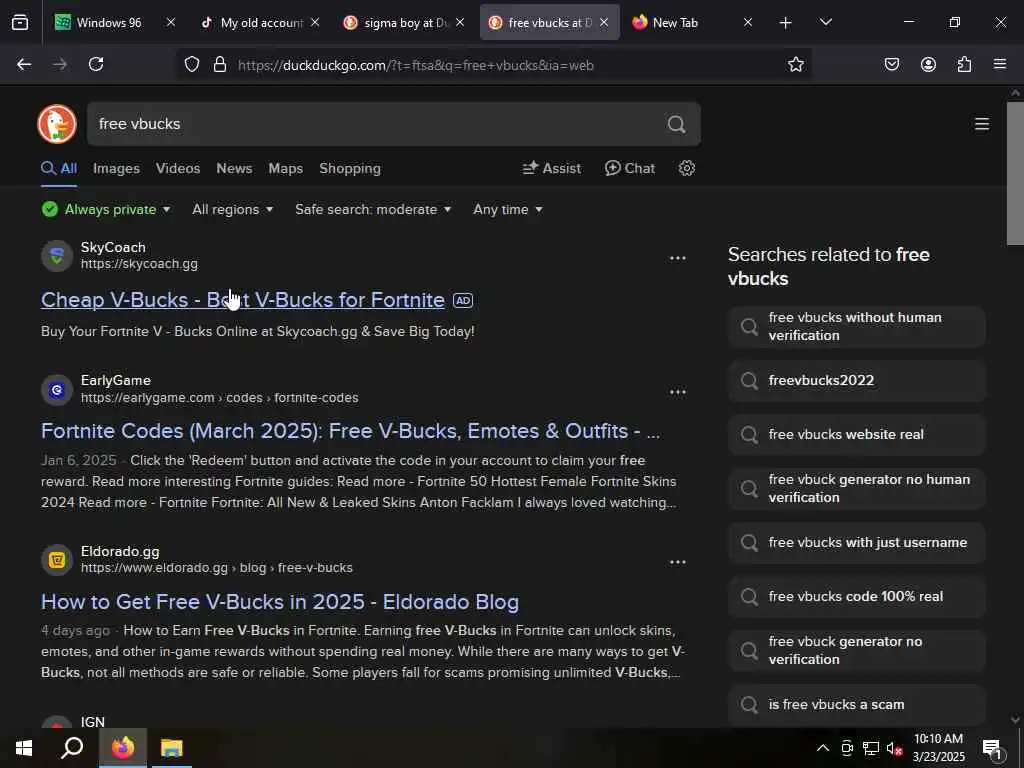Click the browser address bar URL
The width and height of the screenshot is (1024, 768).
coord(415,65)
